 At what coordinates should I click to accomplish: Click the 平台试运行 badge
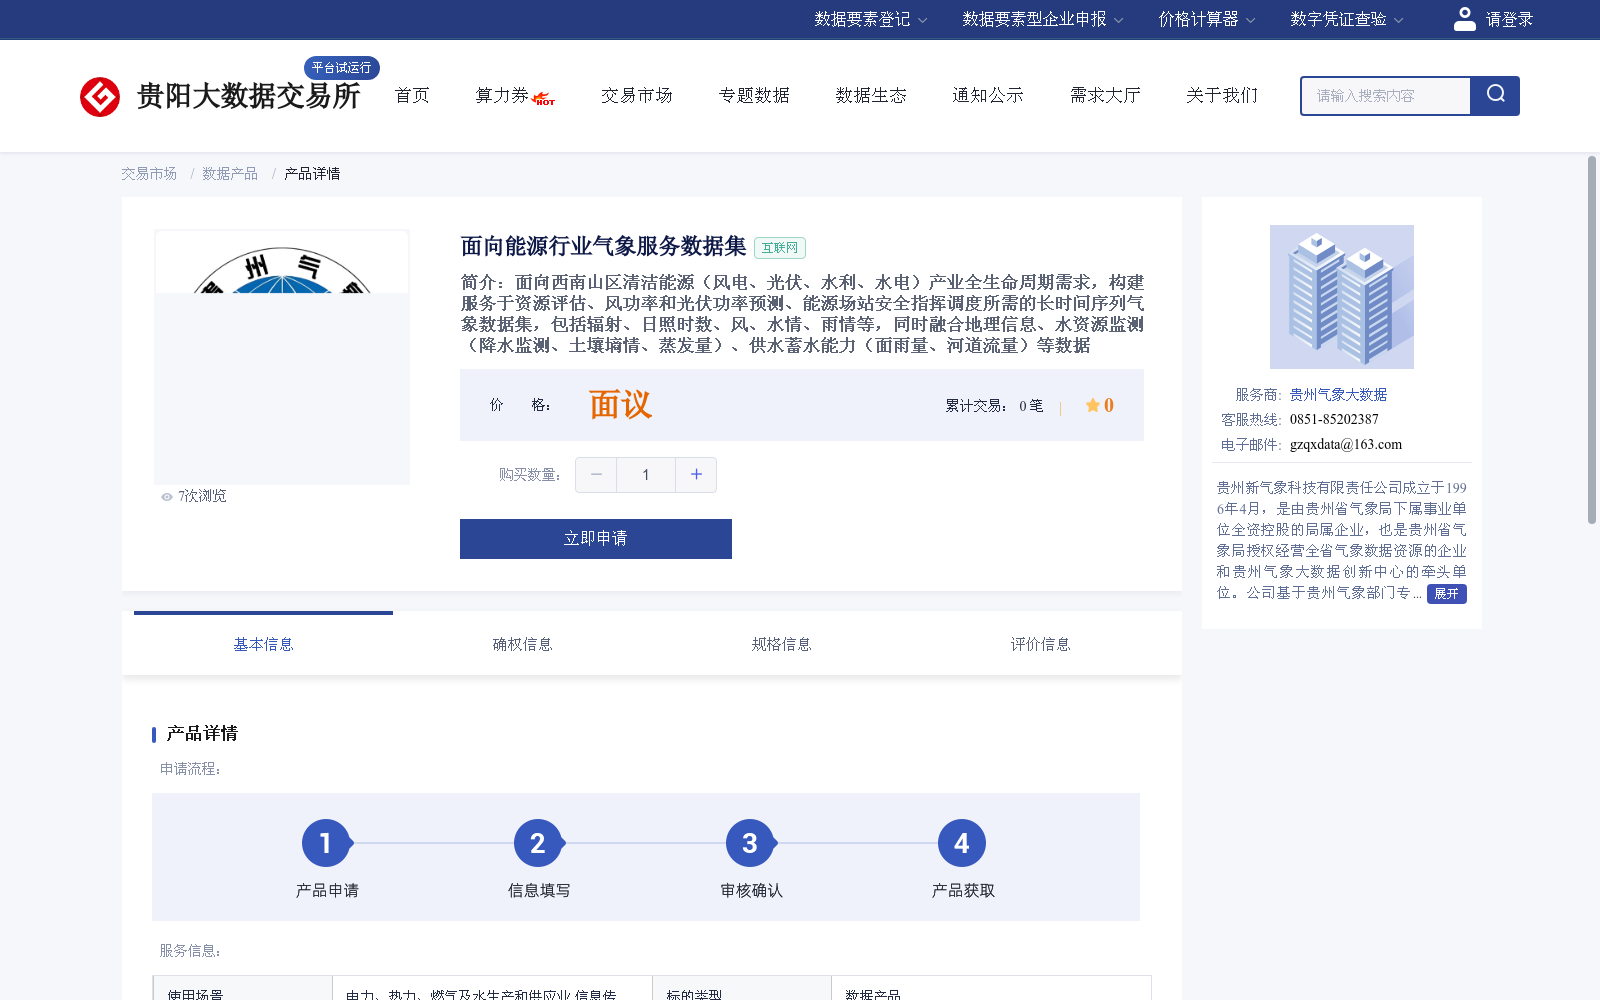[x=342, y=67]
